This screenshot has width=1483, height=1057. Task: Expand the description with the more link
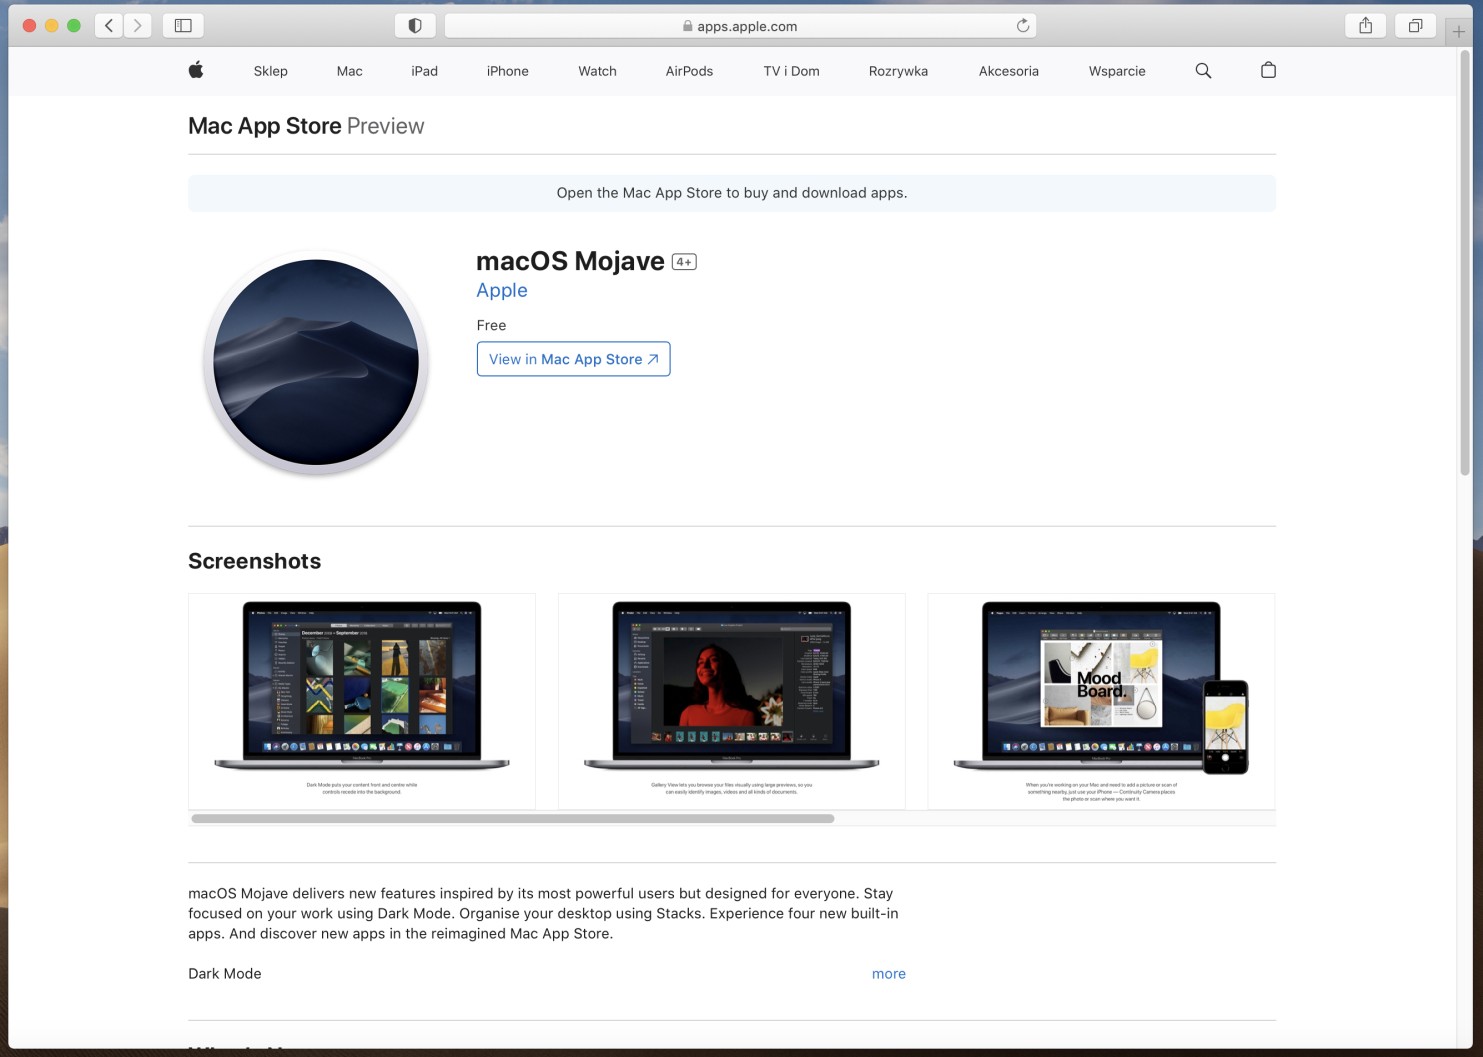tap(888, 973)
